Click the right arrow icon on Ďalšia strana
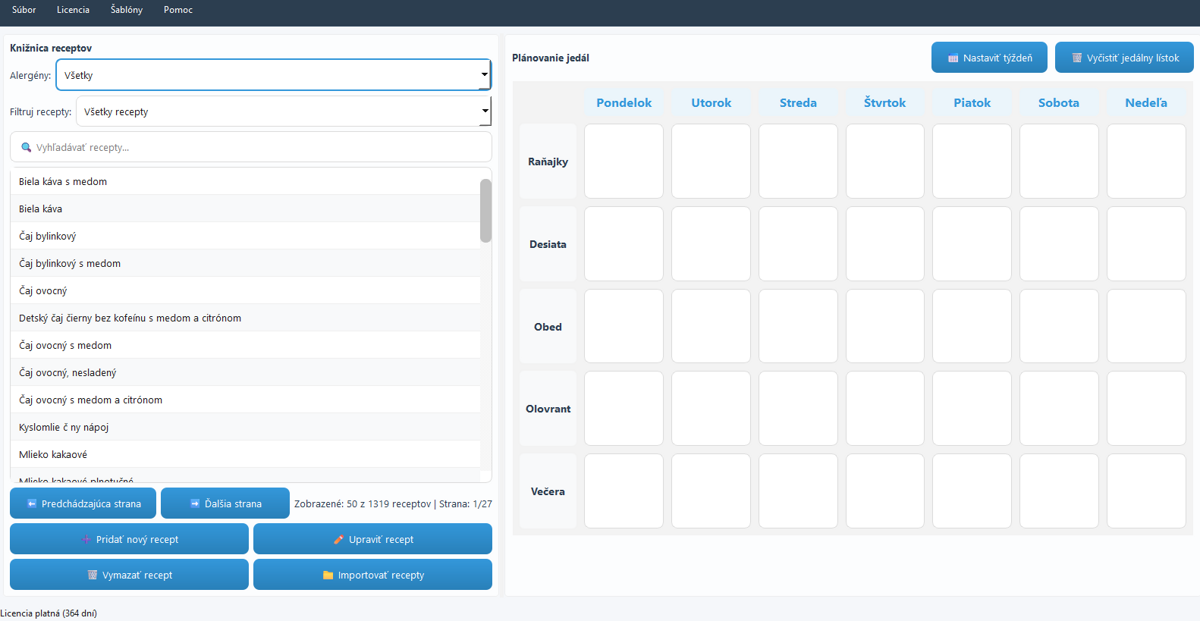Image resolution: width=1200 pixels, height=621 pixels. click(x=194, y=504)
